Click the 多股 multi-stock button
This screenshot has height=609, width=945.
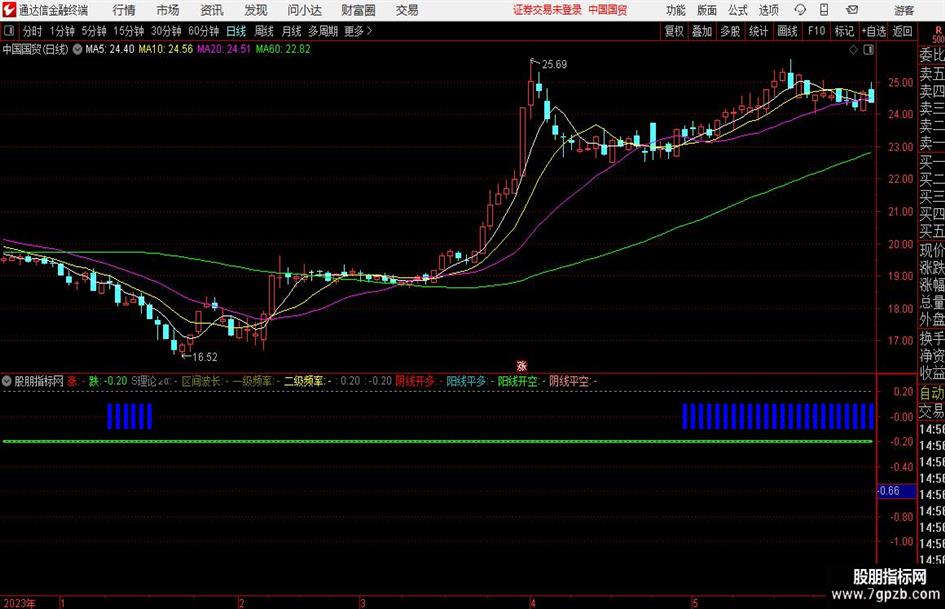[730, 31]
